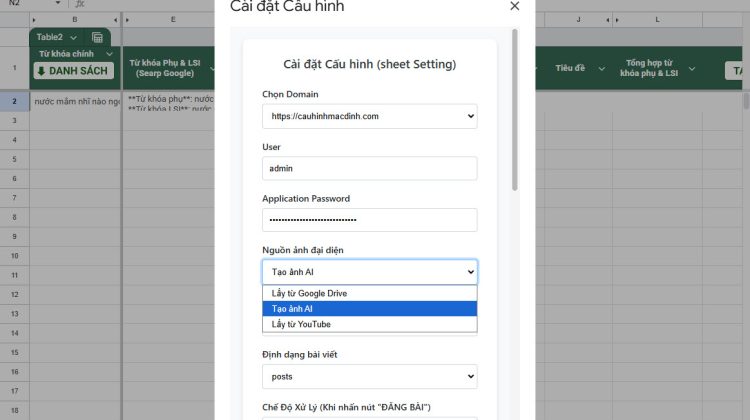Choose Tạo ảnh AI from list
The height and width of the screenshot is (420, 750).
click(x=369, y=309)
